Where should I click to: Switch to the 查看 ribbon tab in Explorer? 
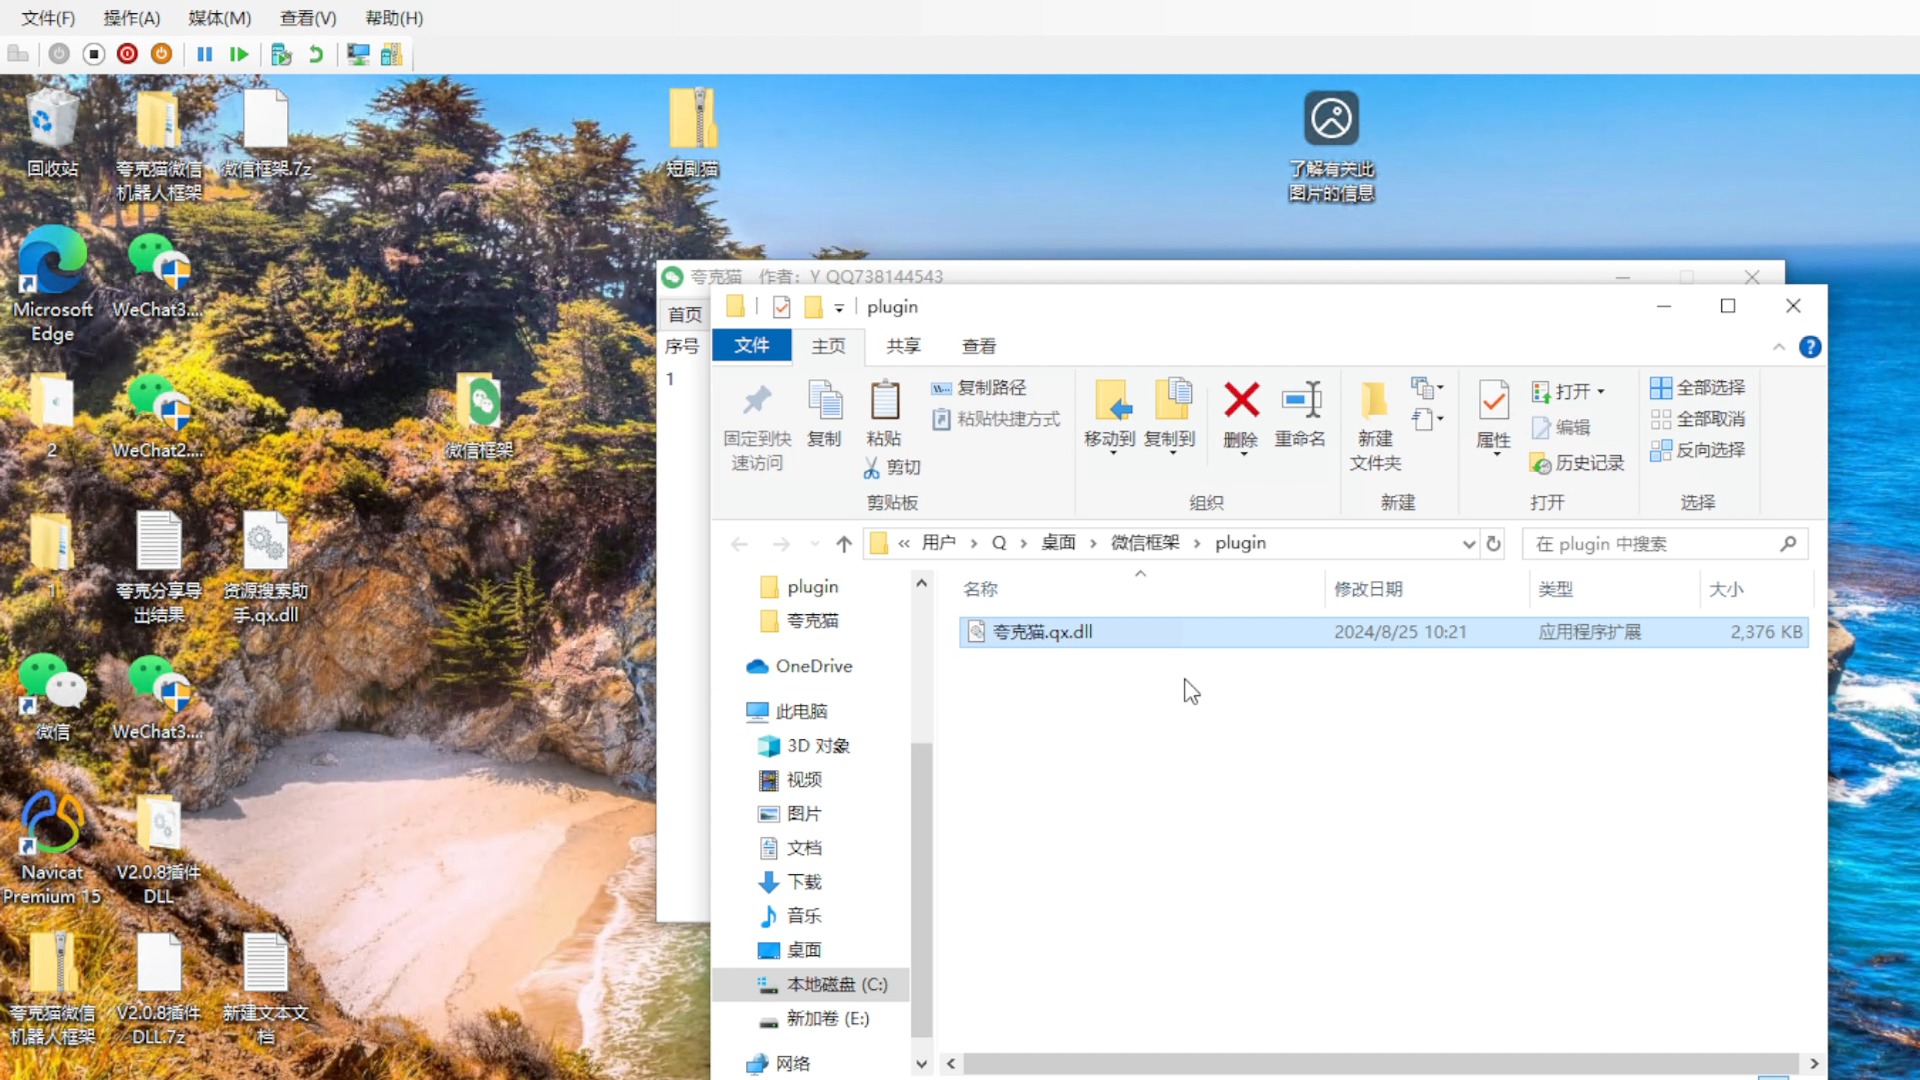(979, 346)
